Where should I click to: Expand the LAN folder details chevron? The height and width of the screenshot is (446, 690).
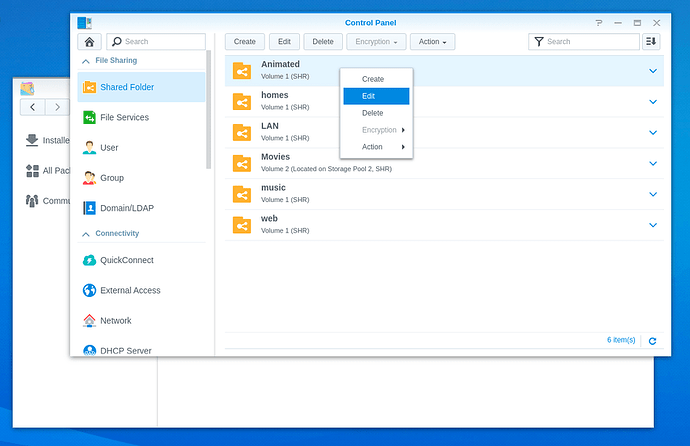tap(653, 132)
